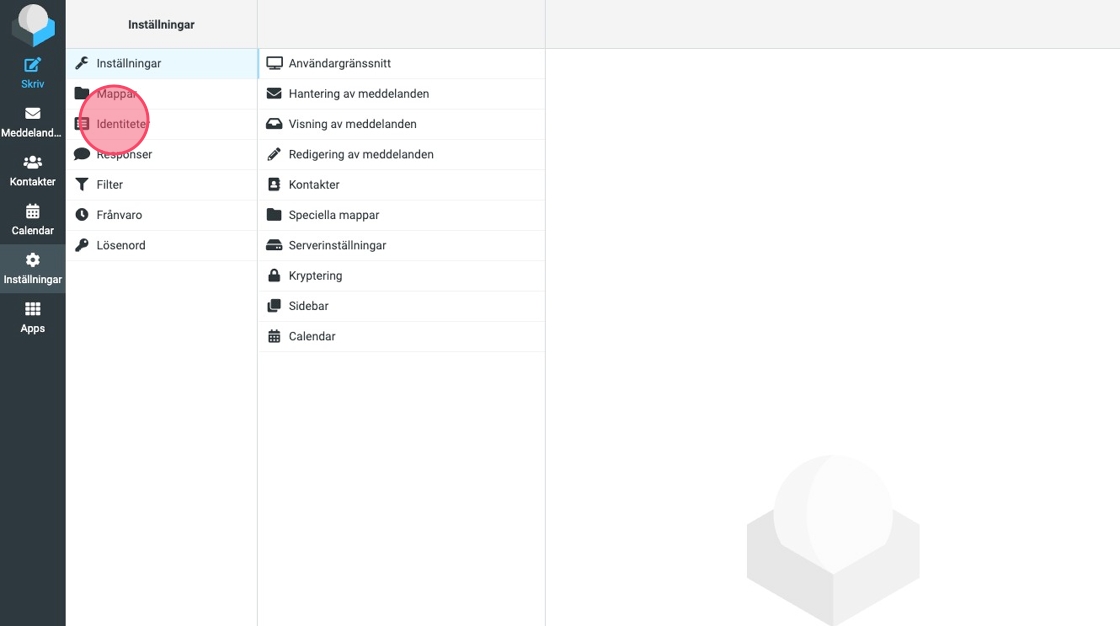Select Redigering av meddelanden
The image size is (1120, 626).
tap(360, 155)
